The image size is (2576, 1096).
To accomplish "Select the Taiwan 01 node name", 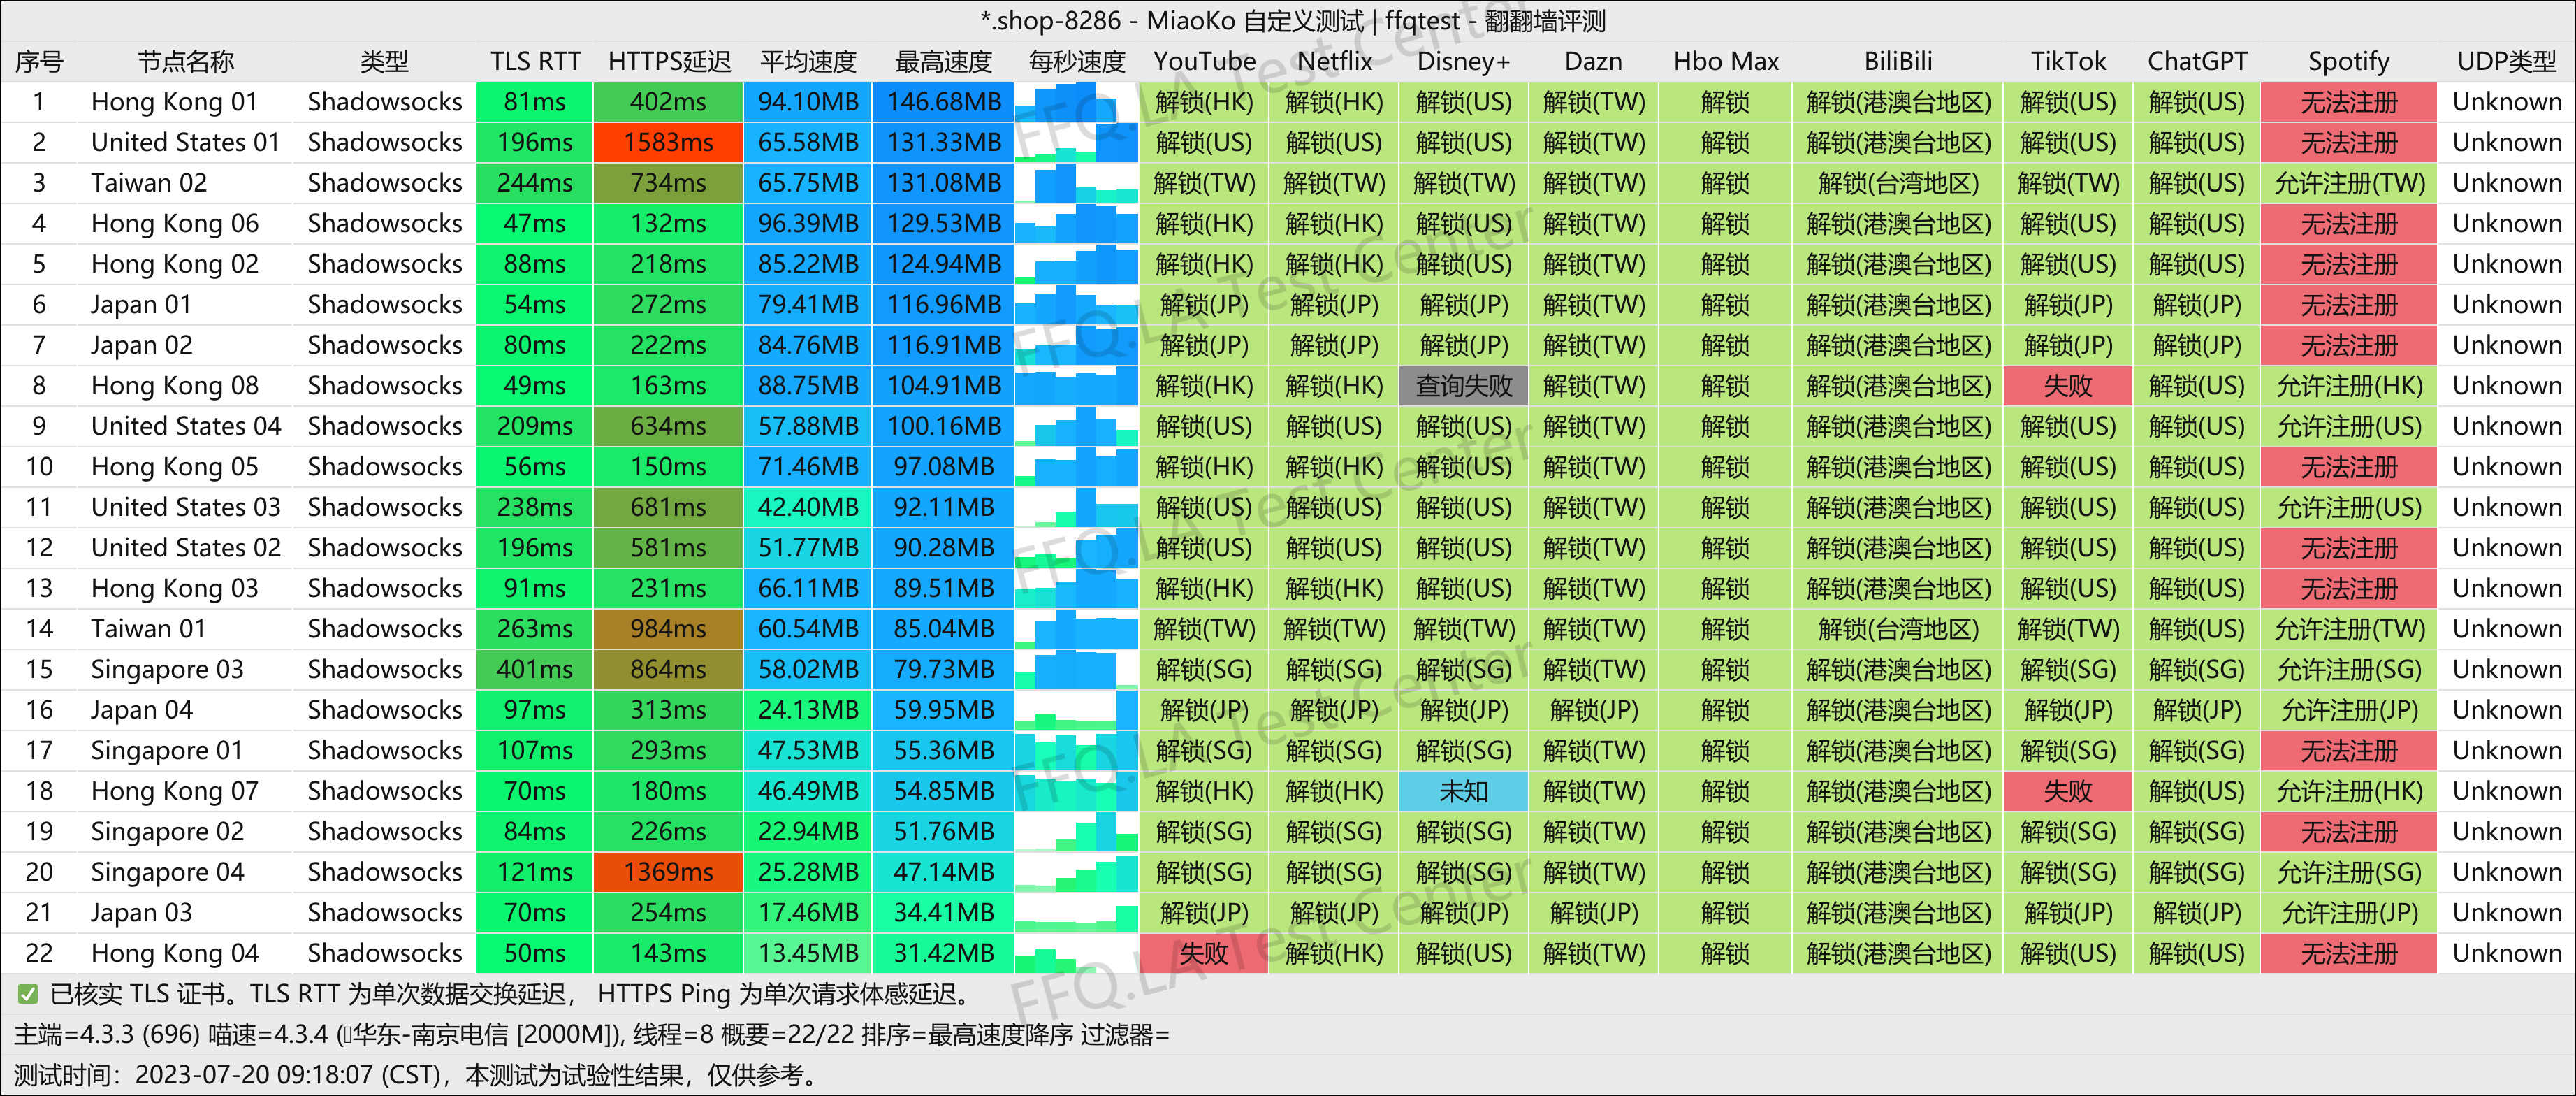I will pos(148,628).
